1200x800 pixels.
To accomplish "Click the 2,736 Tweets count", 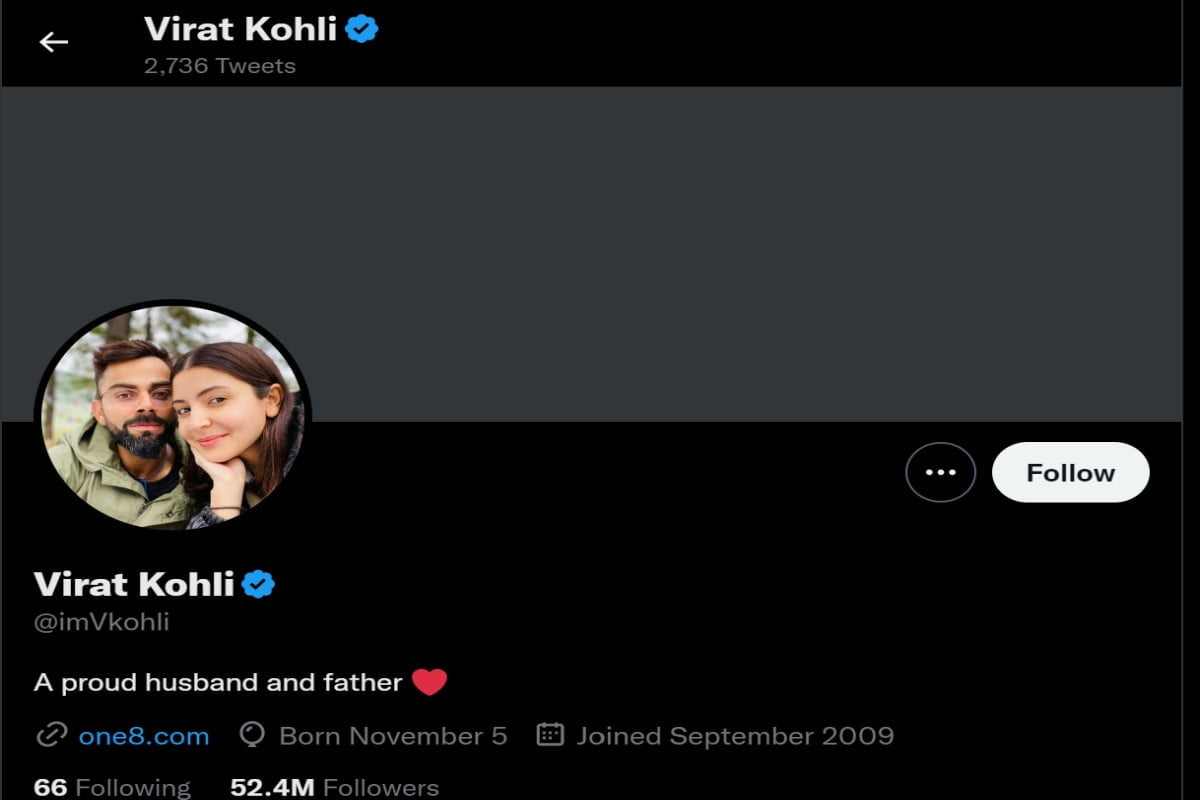I will 220,66.
